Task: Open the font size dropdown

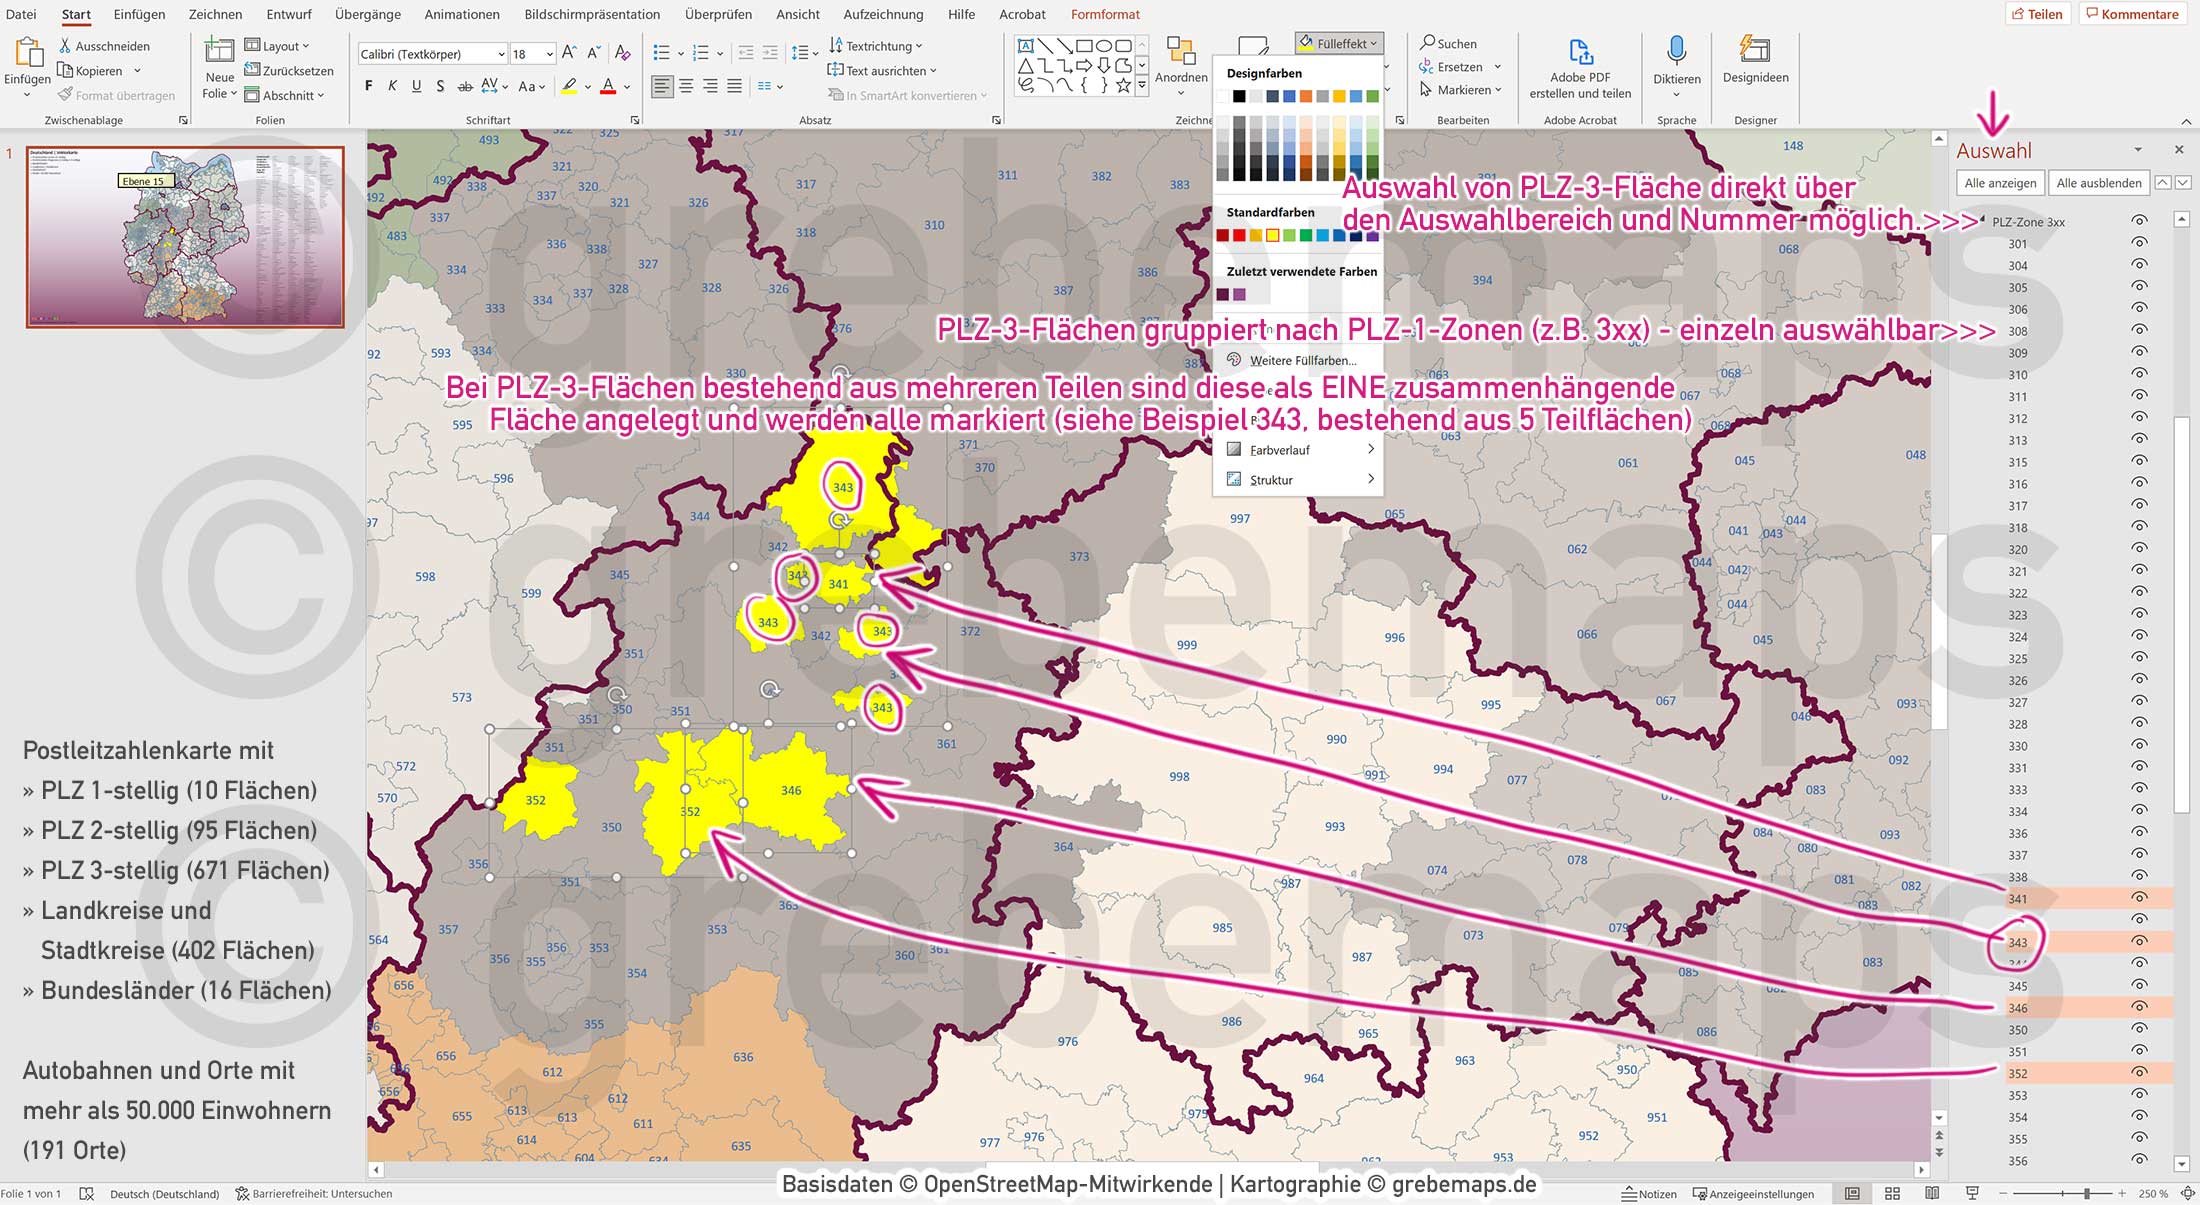Action: click(x=549, y=54)
